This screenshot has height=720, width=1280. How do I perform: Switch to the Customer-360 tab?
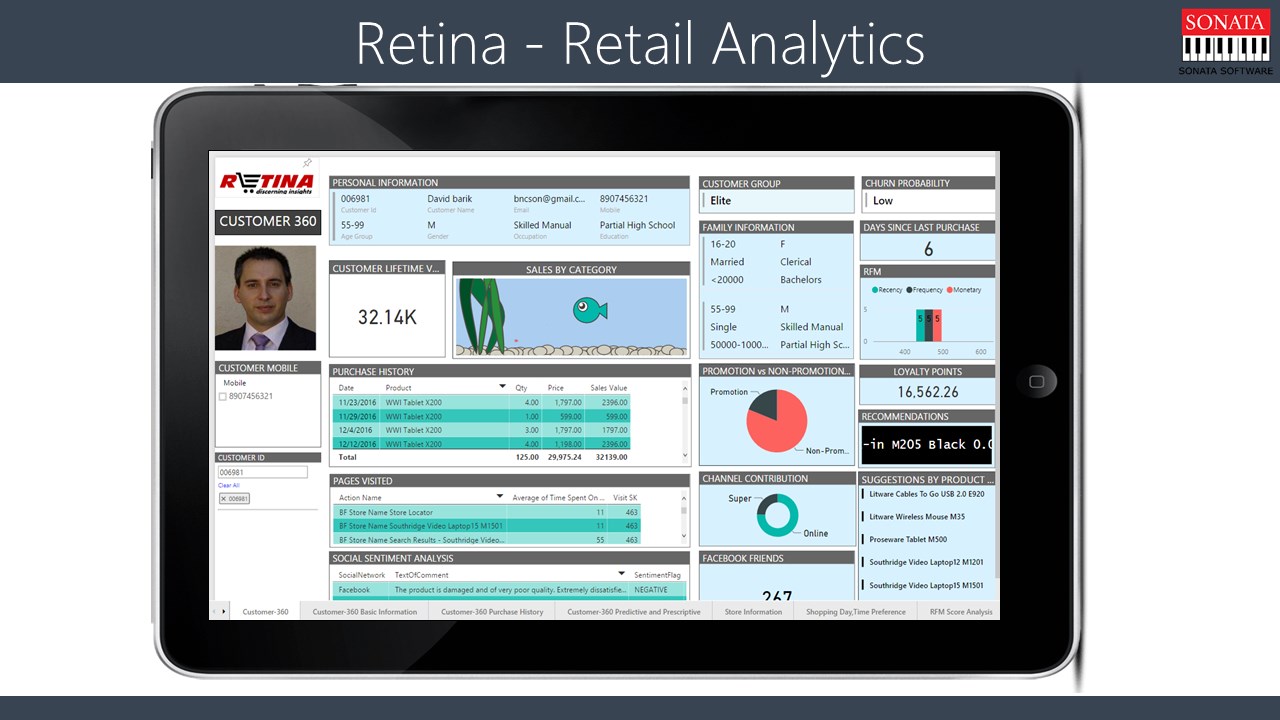(x=265, y=611)
